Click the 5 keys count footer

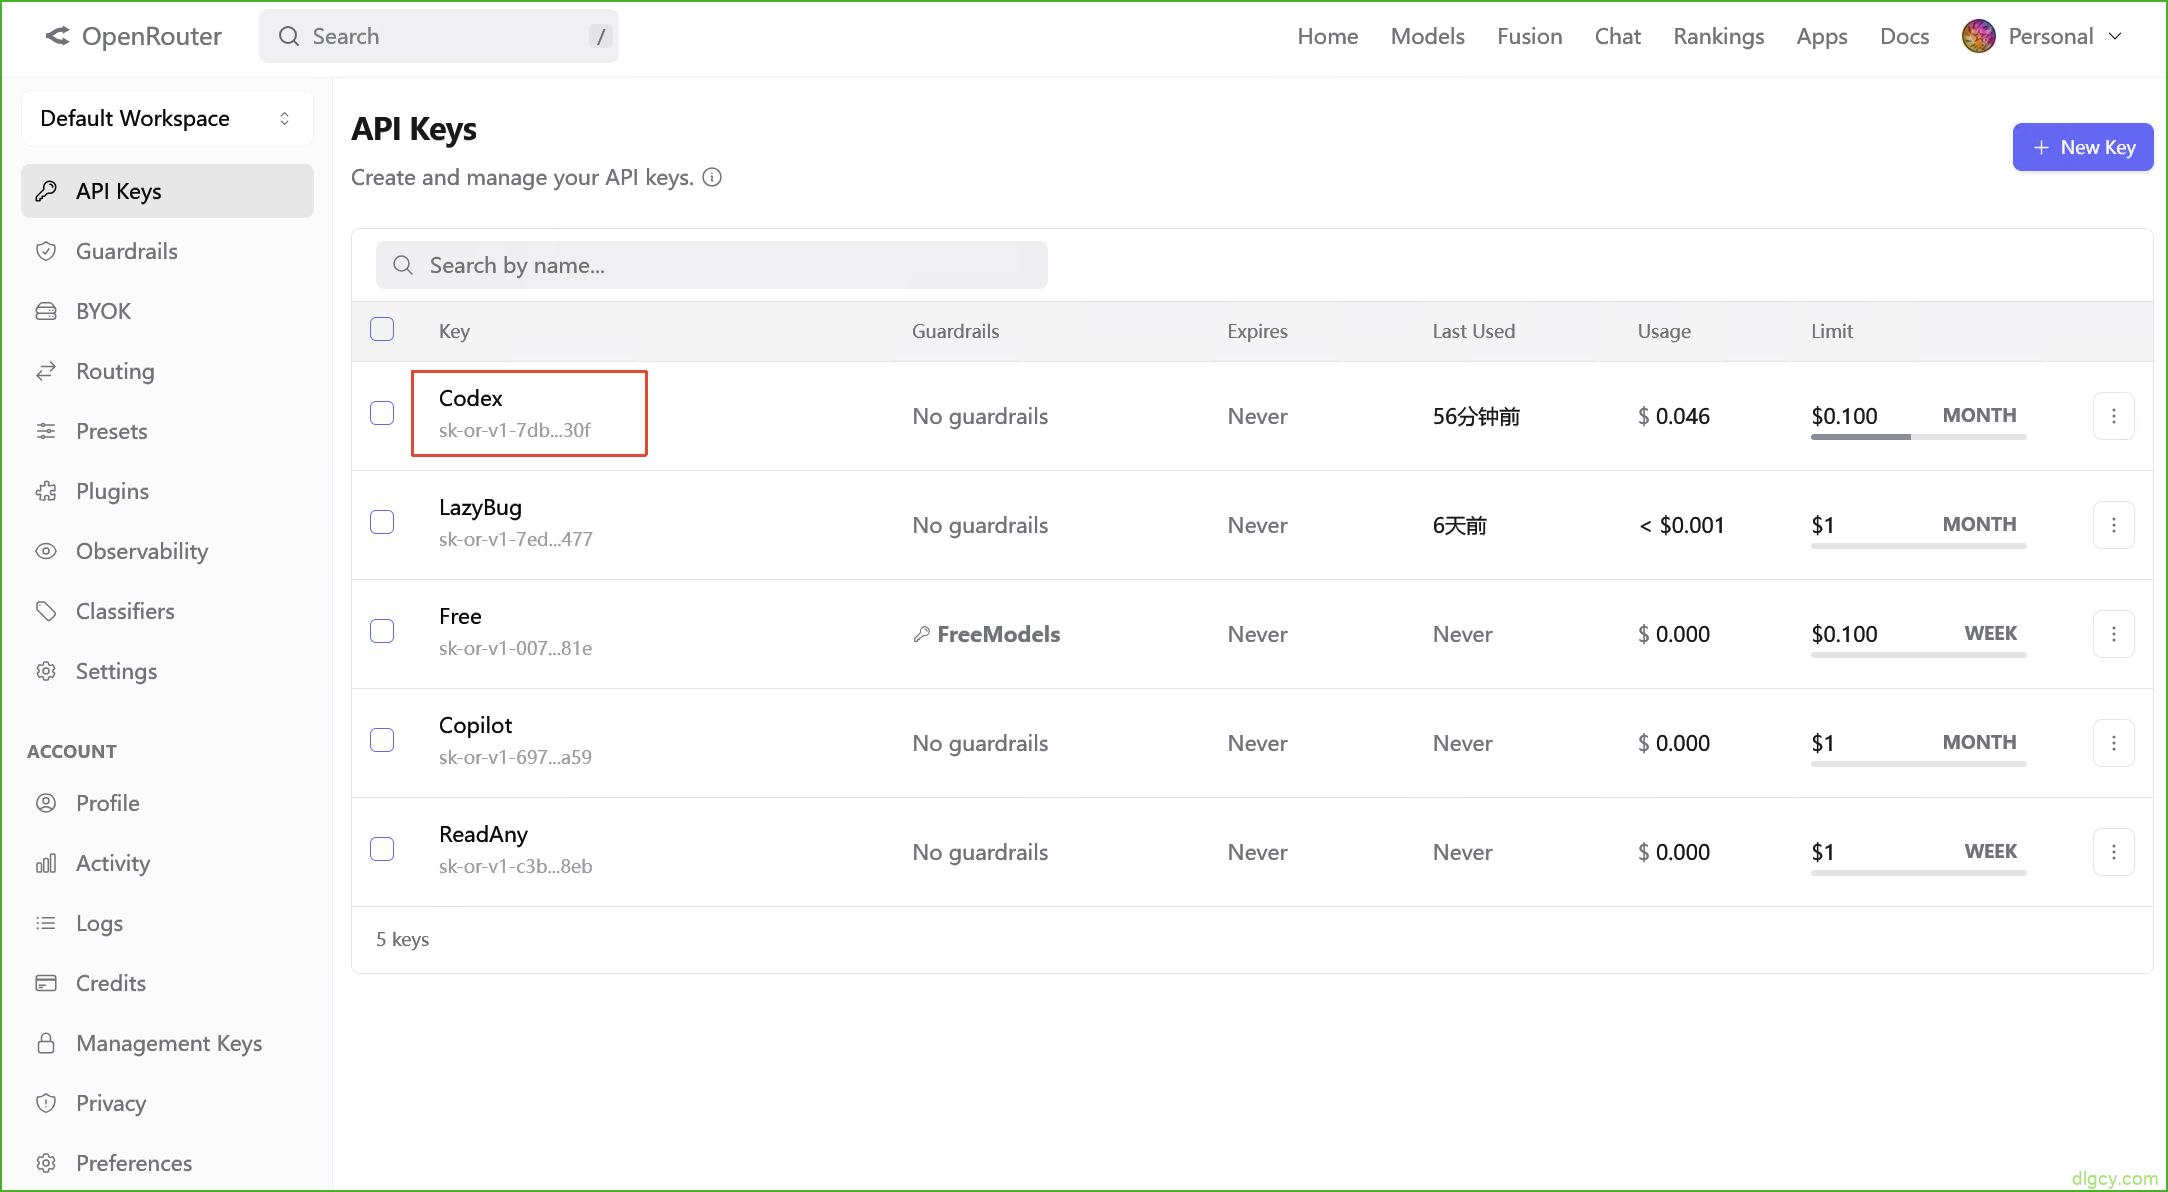pos(402,939)
